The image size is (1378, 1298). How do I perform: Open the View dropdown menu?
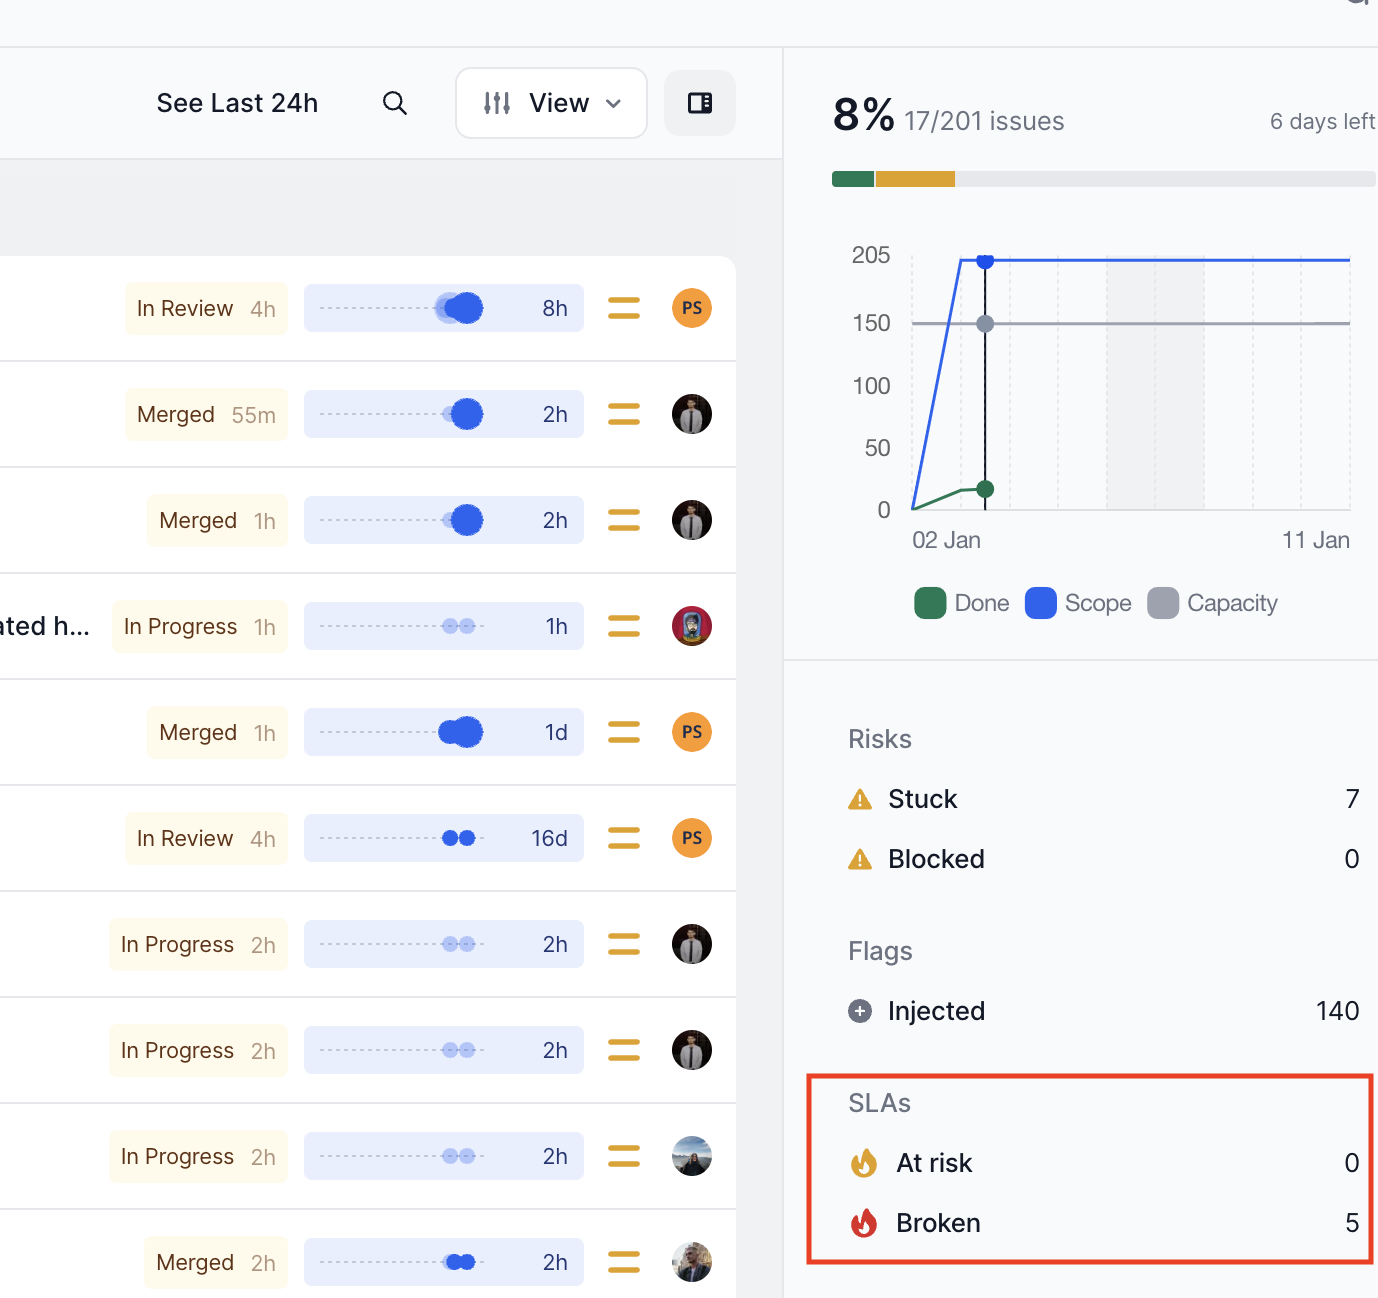pyautogui.click(x=551, y=103)
